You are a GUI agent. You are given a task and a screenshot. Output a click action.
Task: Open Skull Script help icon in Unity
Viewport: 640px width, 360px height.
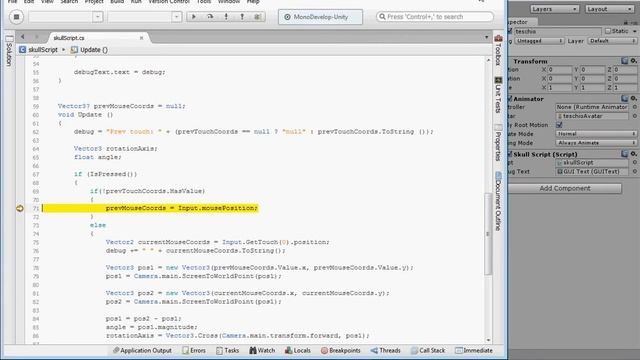pos(624,154)
